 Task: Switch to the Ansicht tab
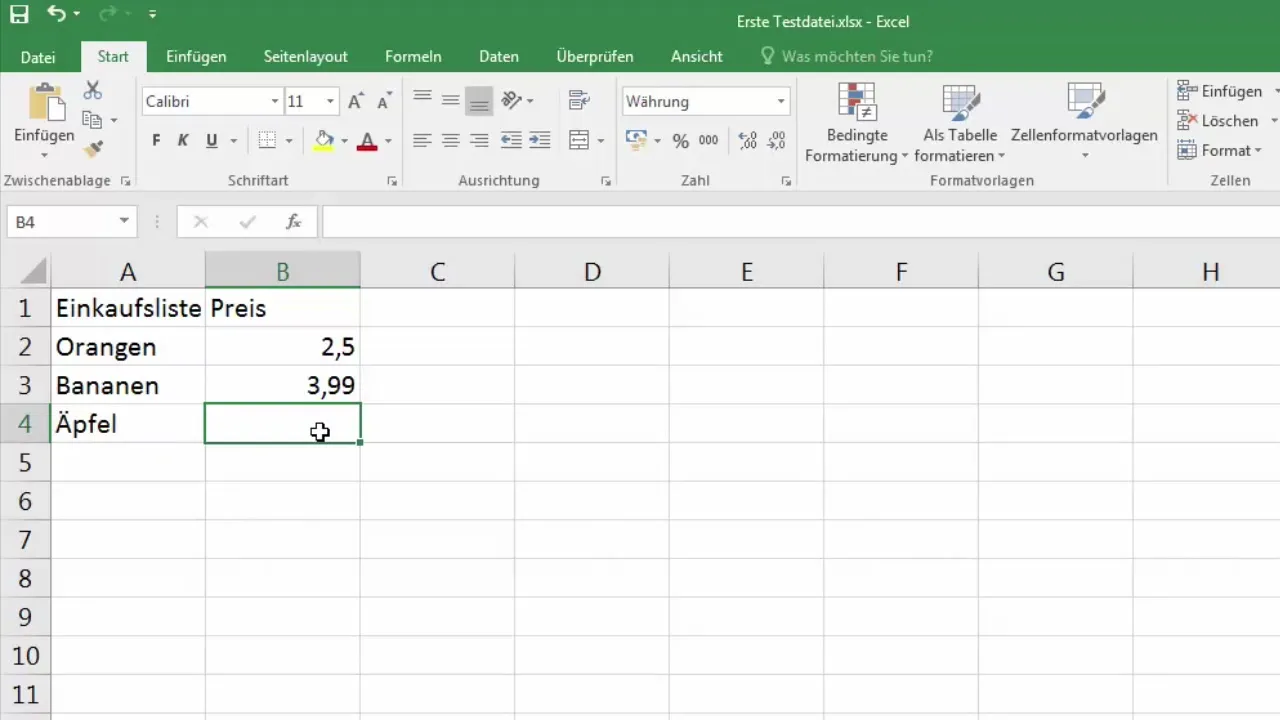tap(697, 57)
